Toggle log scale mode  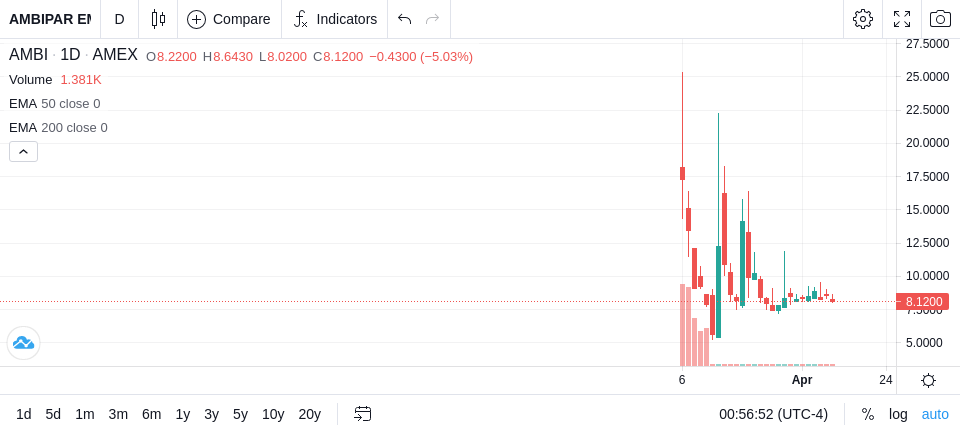tap(898, 414)
